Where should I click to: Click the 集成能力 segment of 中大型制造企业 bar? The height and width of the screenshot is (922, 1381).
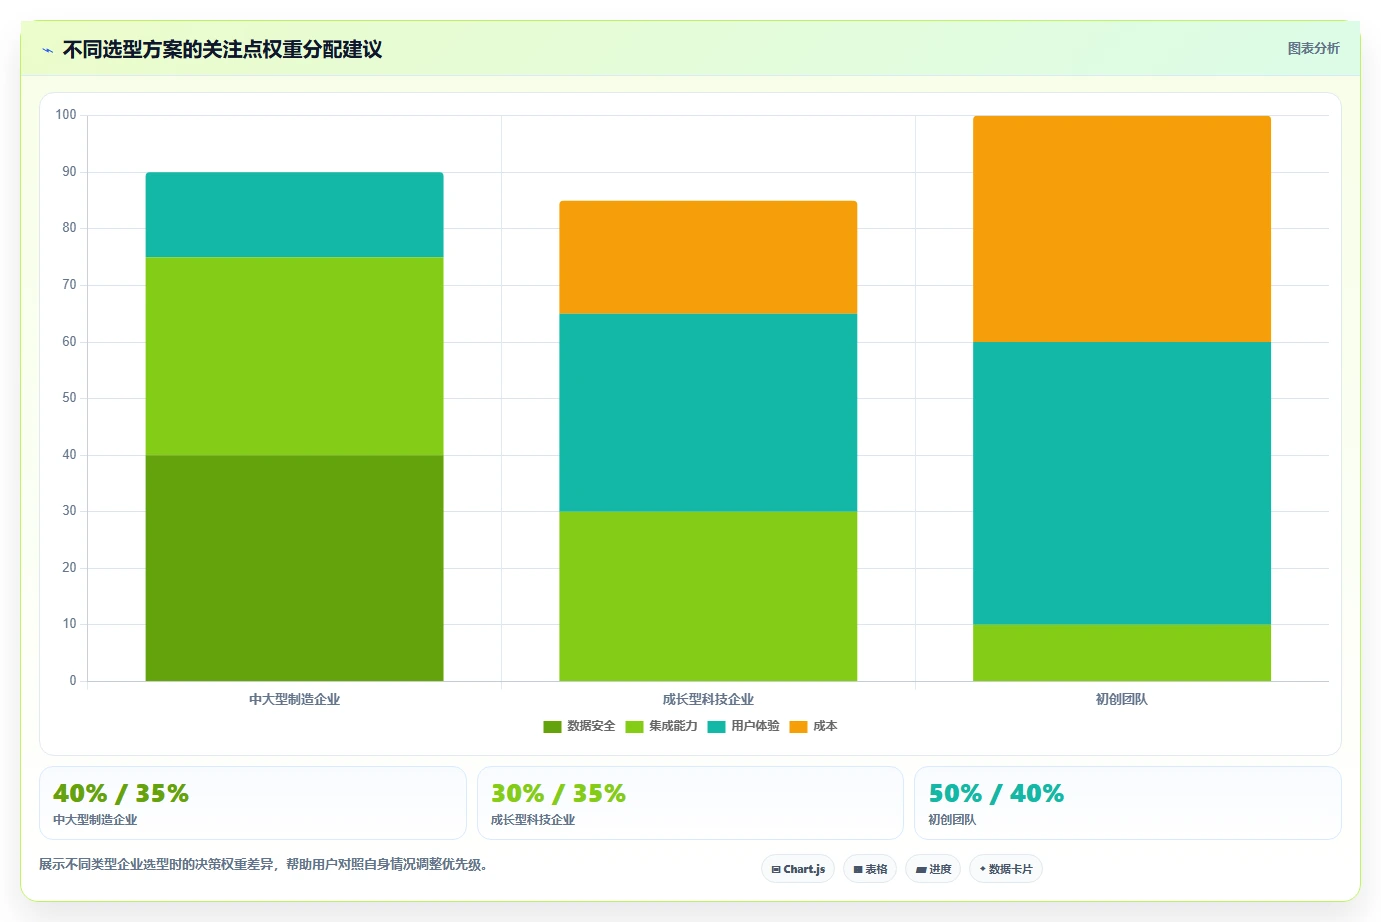tap(294, 356)
